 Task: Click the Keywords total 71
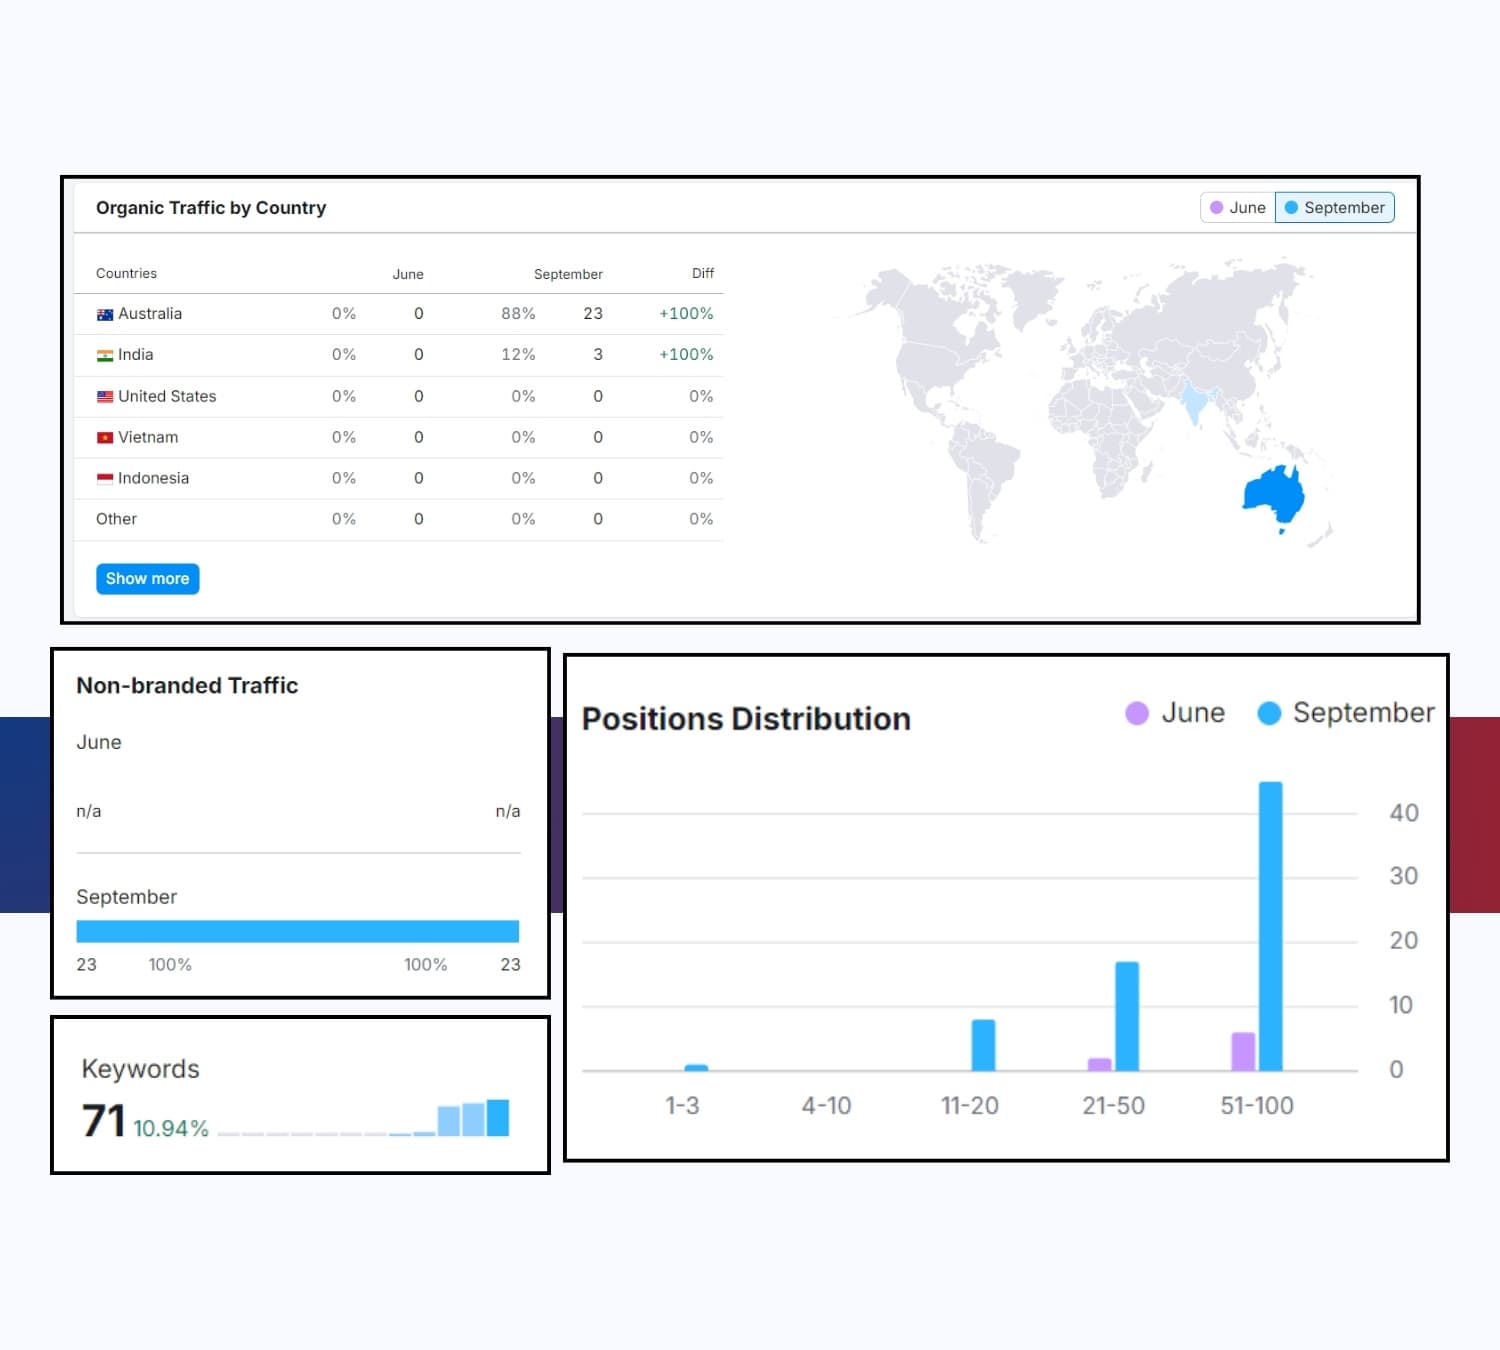pyautogui.click(x=104, y=1121)
